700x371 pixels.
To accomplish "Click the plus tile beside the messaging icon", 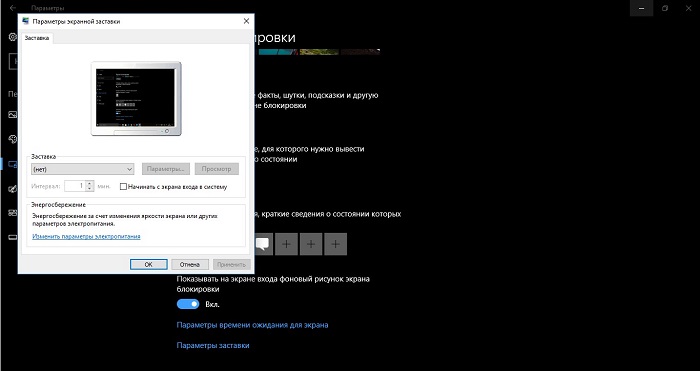I will pos(286,244).
